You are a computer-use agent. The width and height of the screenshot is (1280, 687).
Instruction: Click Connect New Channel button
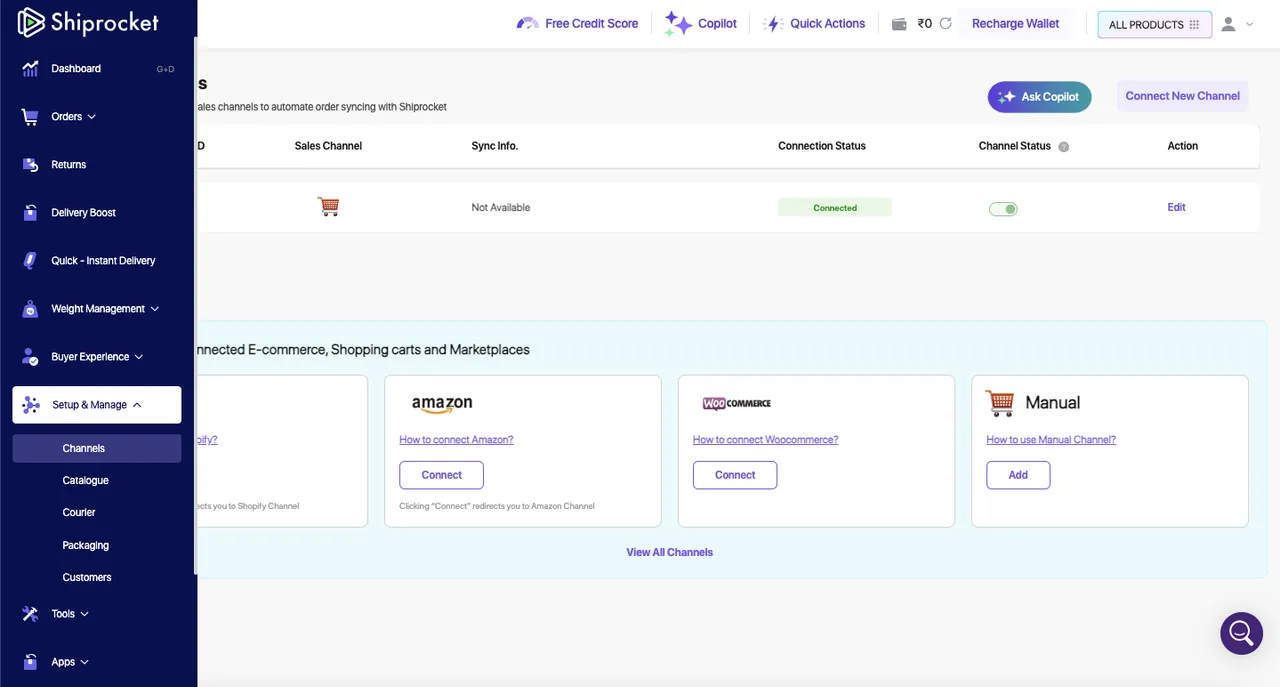1182,96
